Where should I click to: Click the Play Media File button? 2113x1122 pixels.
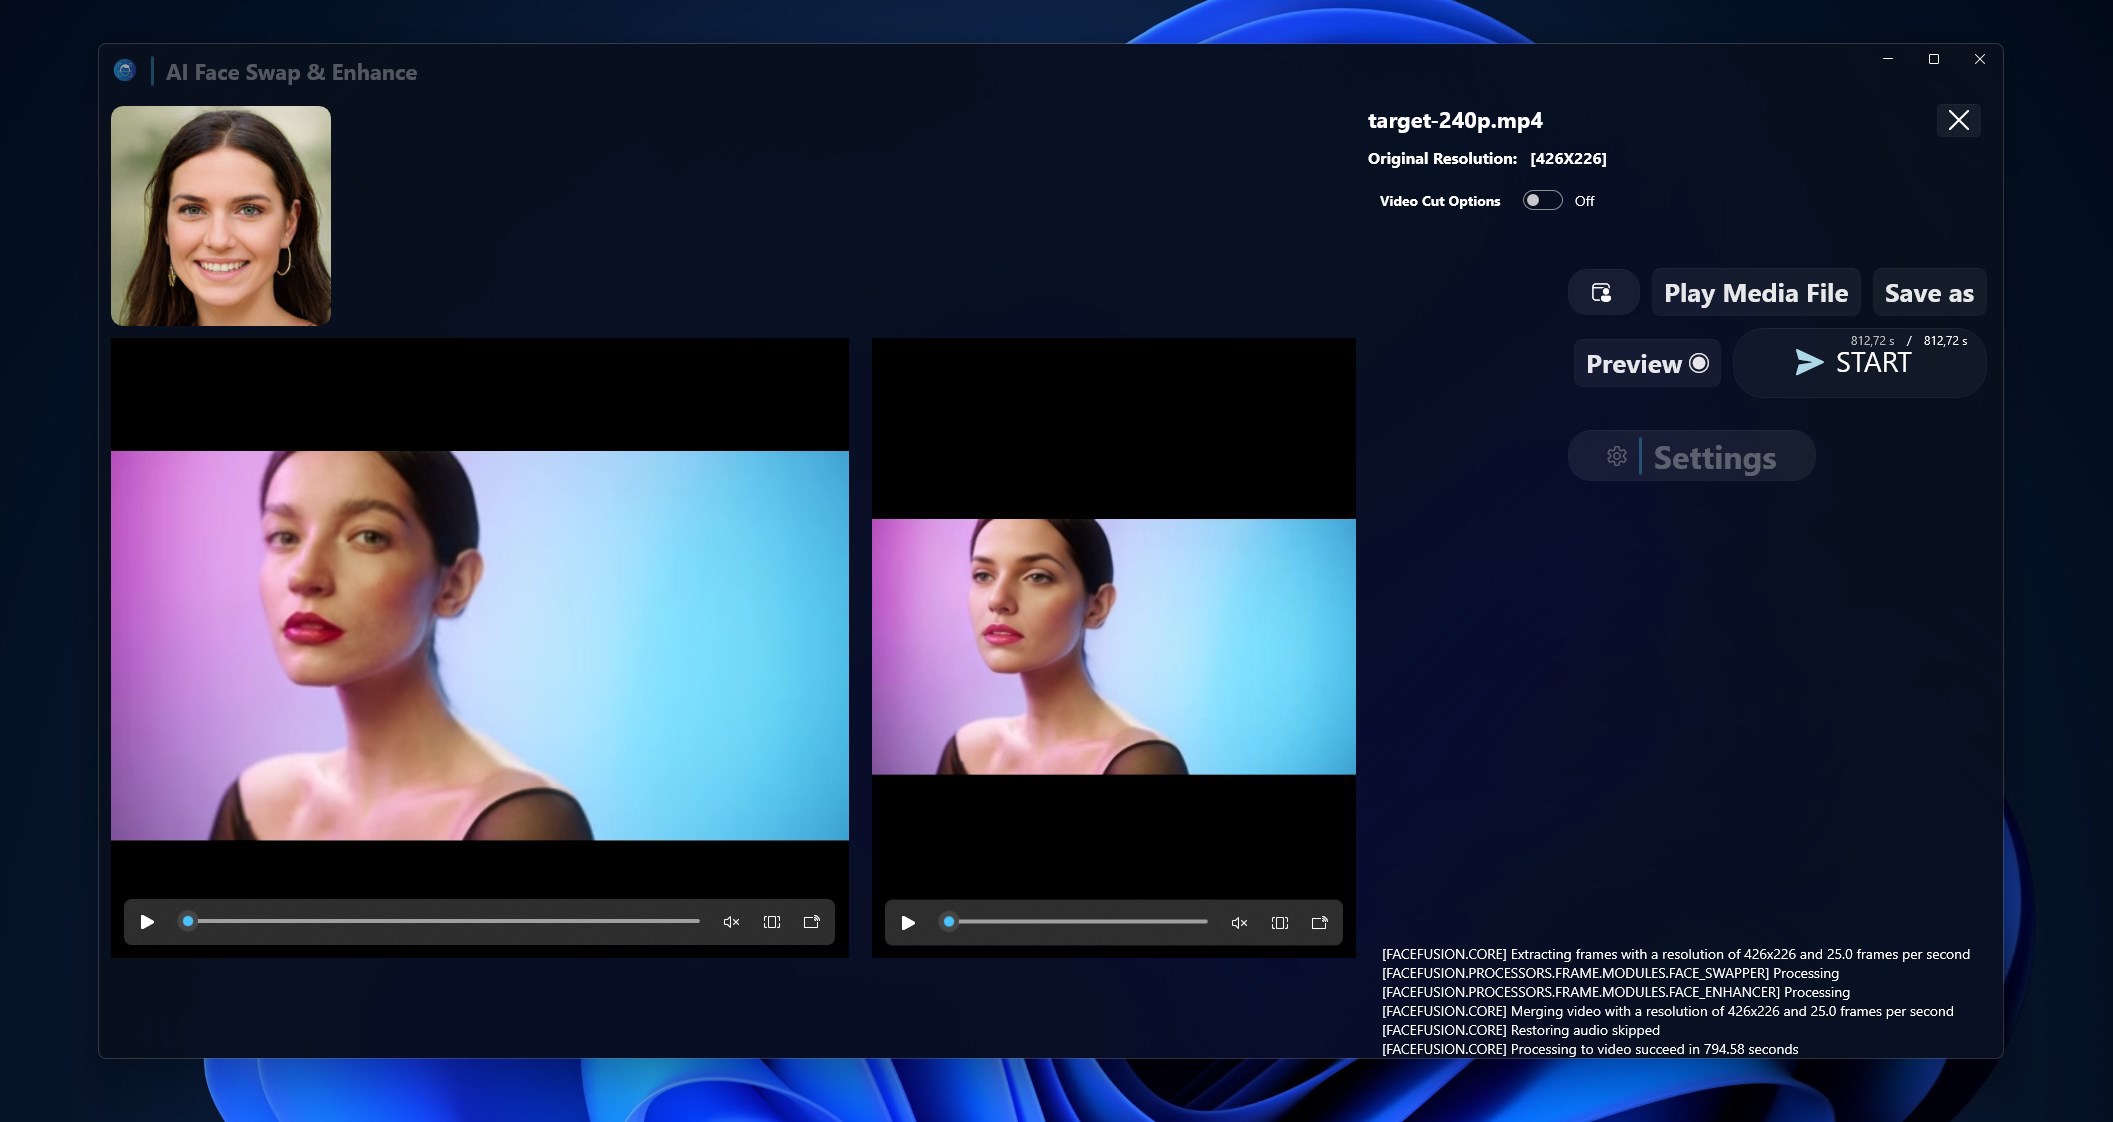(1755, 292)
